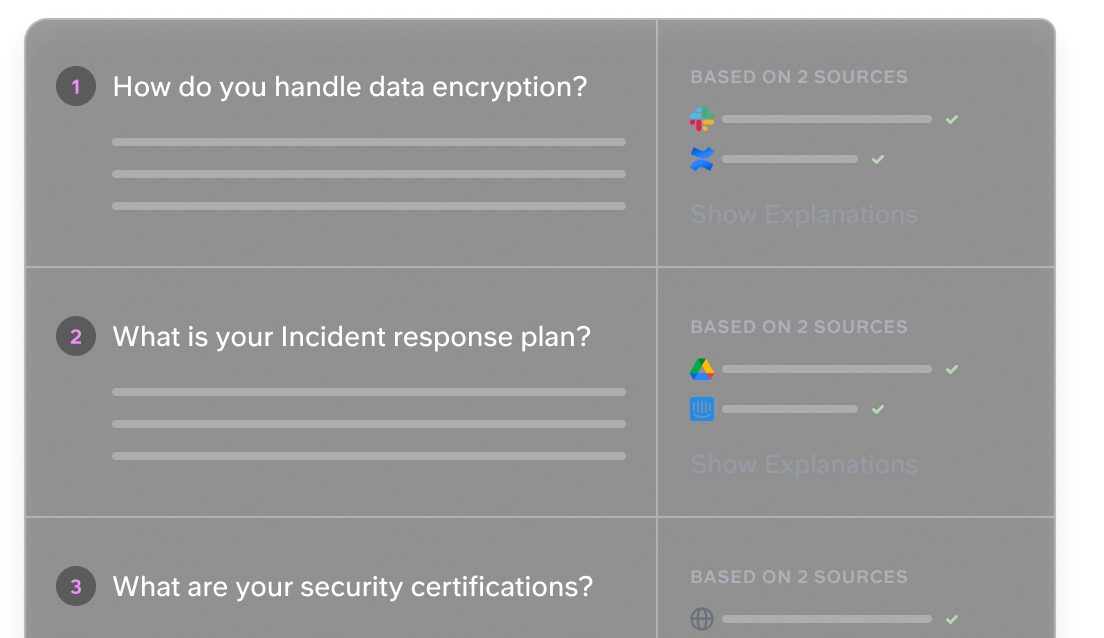Image resolution: width=1104 pixels, height=638 pixels.
Task: Select "What are your security certifications?" question
Action: coord(353,587)
